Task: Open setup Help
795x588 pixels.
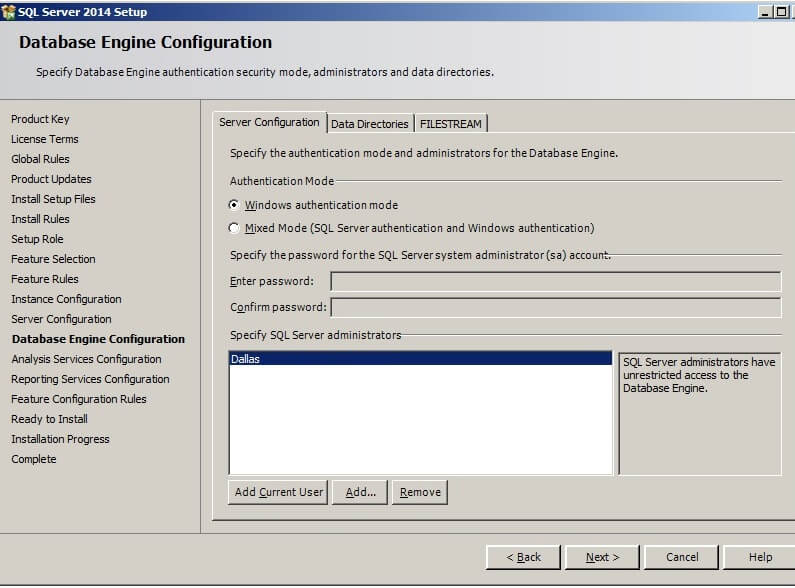Action: [x=760, y=557]
